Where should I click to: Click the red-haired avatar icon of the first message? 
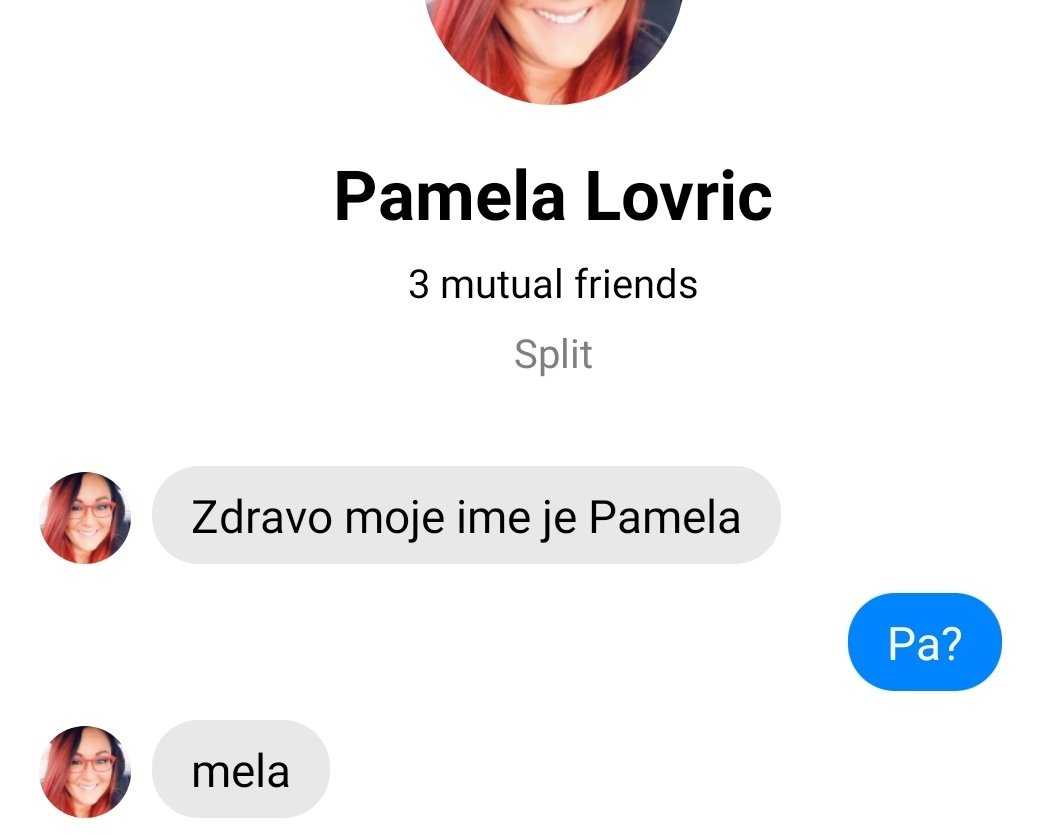coord(85,517)
